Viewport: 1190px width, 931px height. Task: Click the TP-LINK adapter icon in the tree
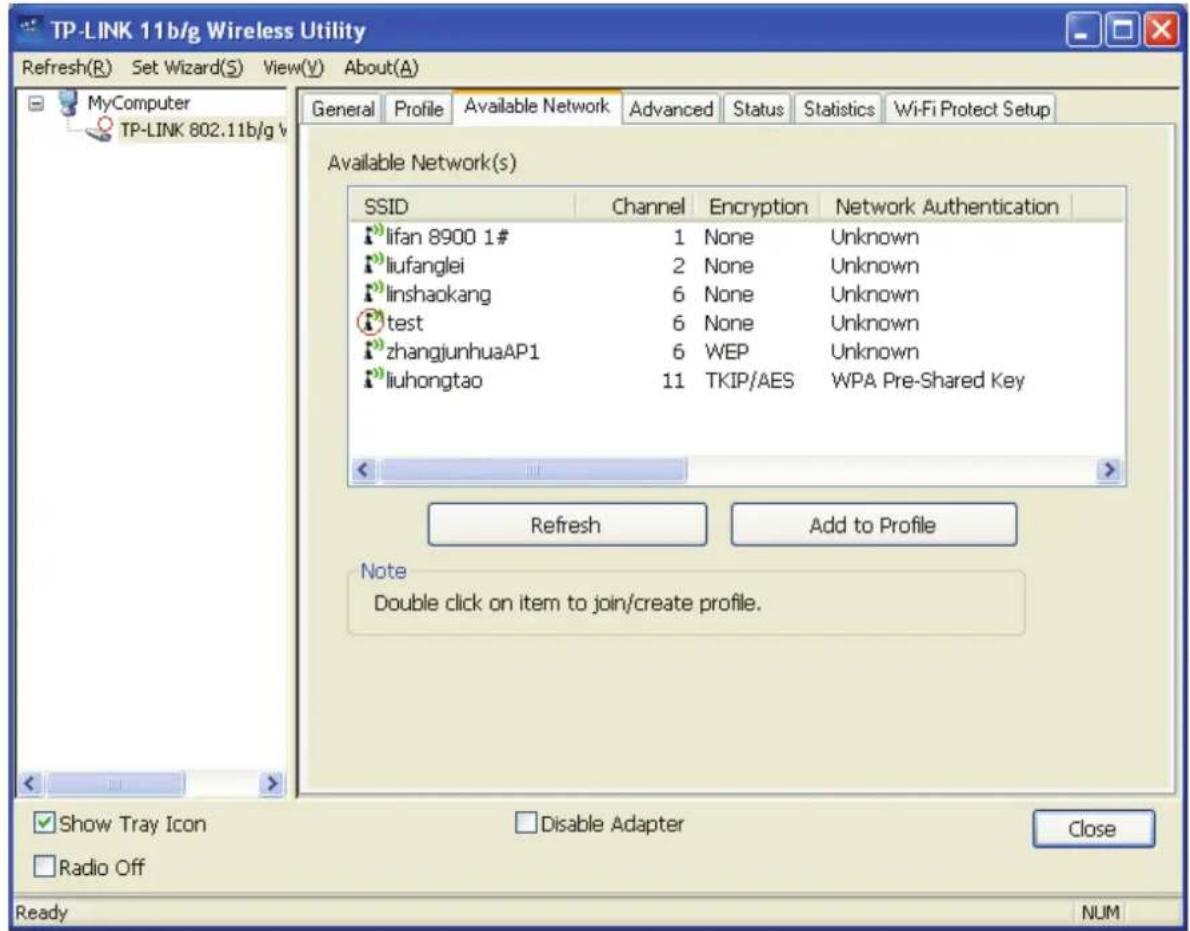pos(99,130)
